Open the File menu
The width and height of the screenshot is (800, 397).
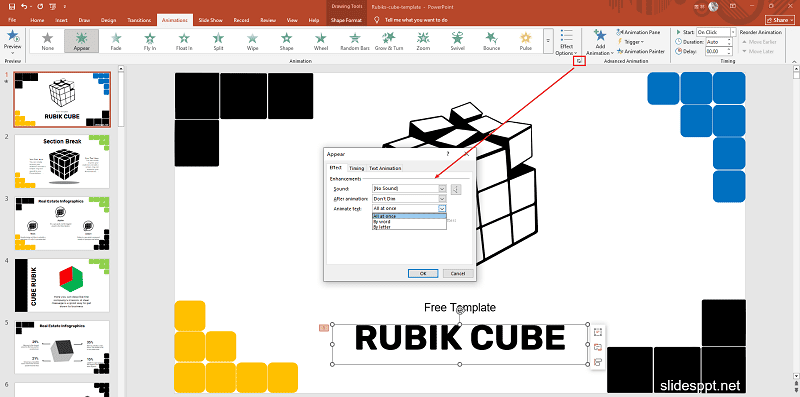click(x=13, y=20)
